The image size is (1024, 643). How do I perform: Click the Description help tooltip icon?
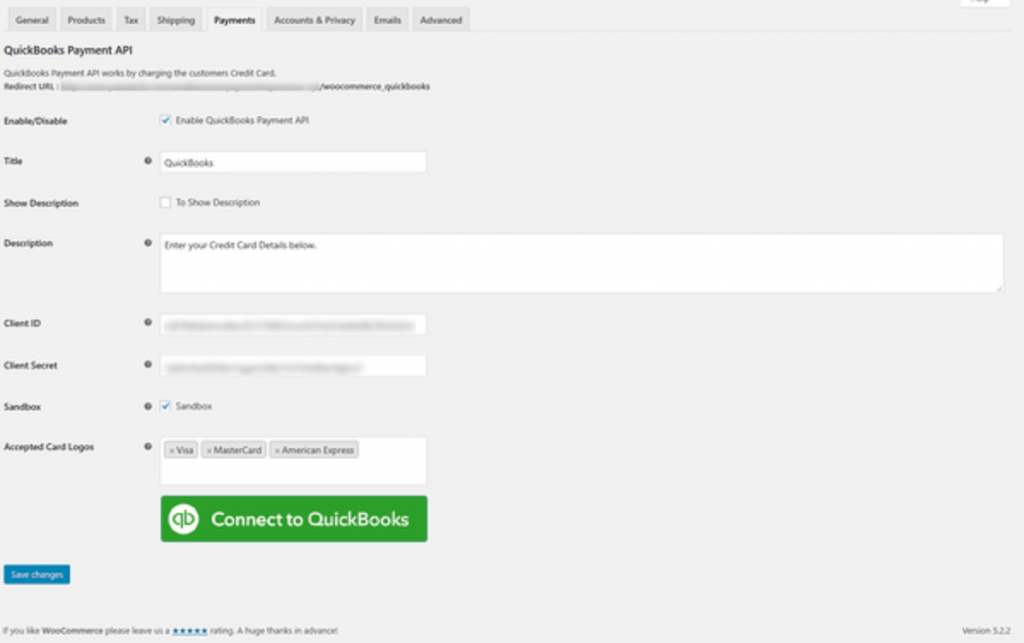(x=148, y=243)
